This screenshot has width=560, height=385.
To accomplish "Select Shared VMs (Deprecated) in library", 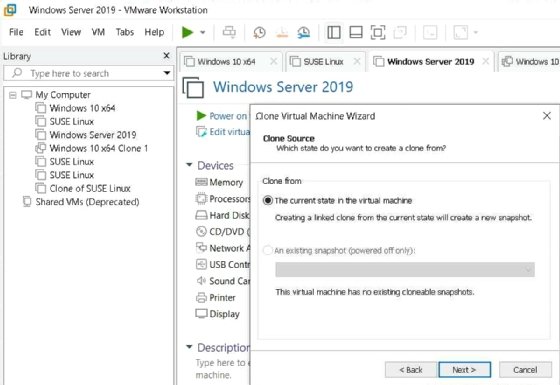I will (87, 202).
